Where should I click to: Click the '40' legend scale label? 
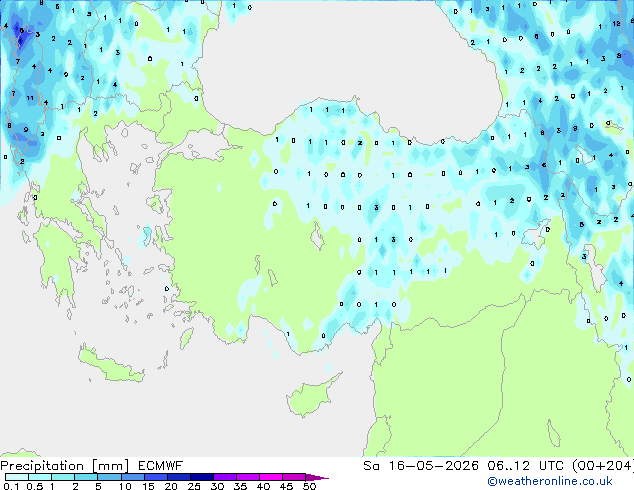[263, 486]
